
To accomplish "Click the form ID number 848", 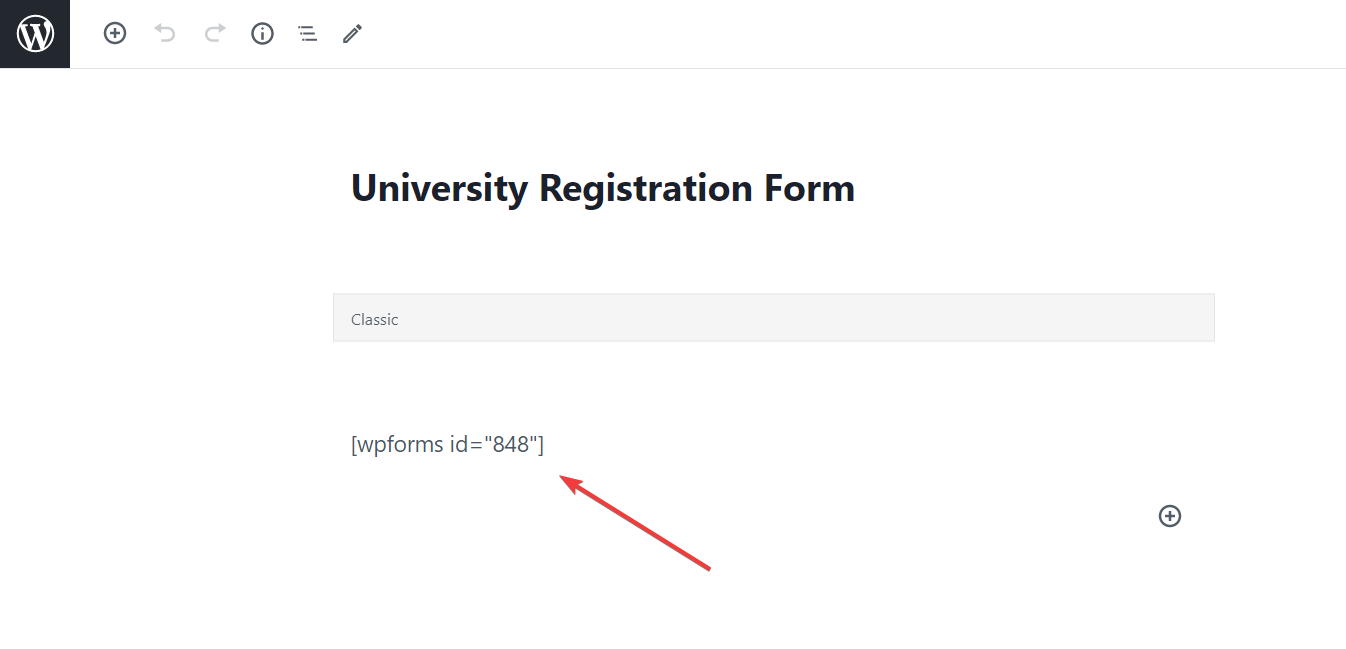I will click(x=510, y=445).
